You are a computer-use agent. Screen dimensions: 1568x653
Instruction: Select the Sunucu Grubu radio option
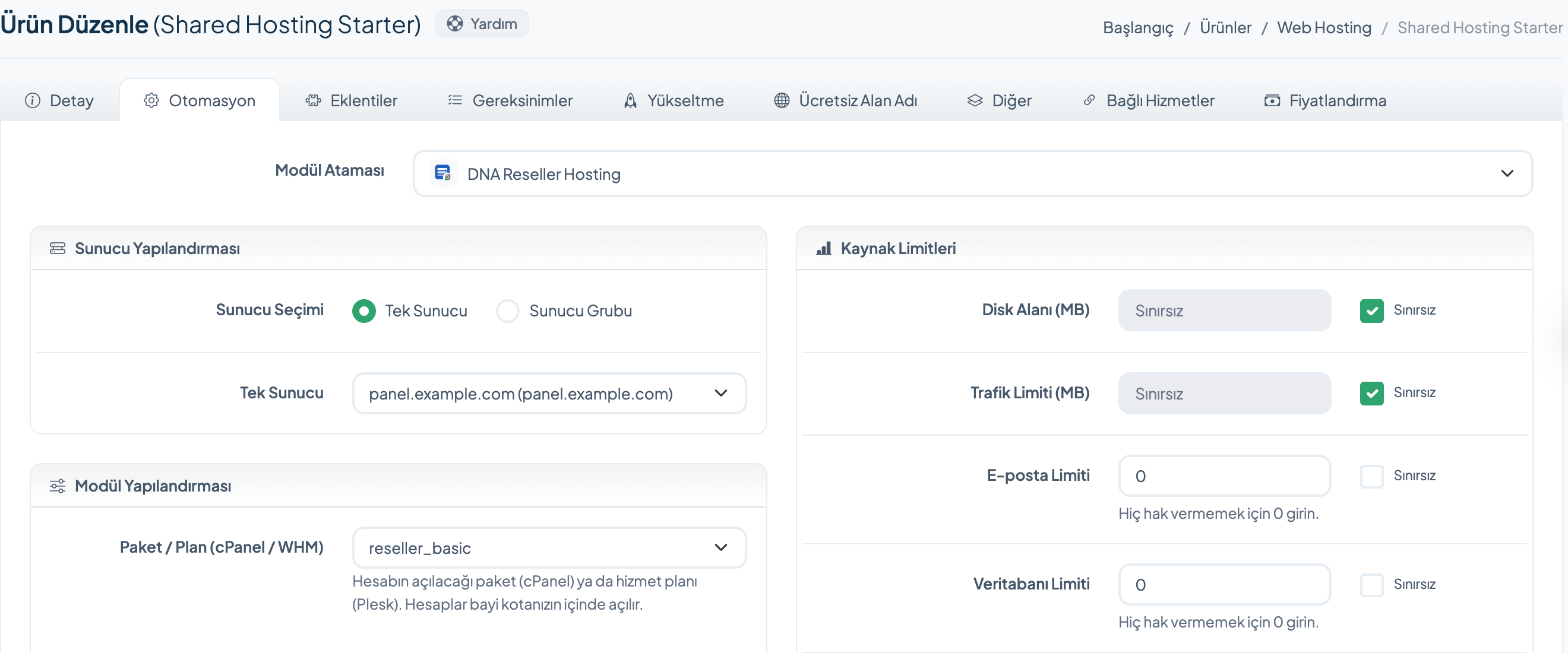[x=508, y=311]
